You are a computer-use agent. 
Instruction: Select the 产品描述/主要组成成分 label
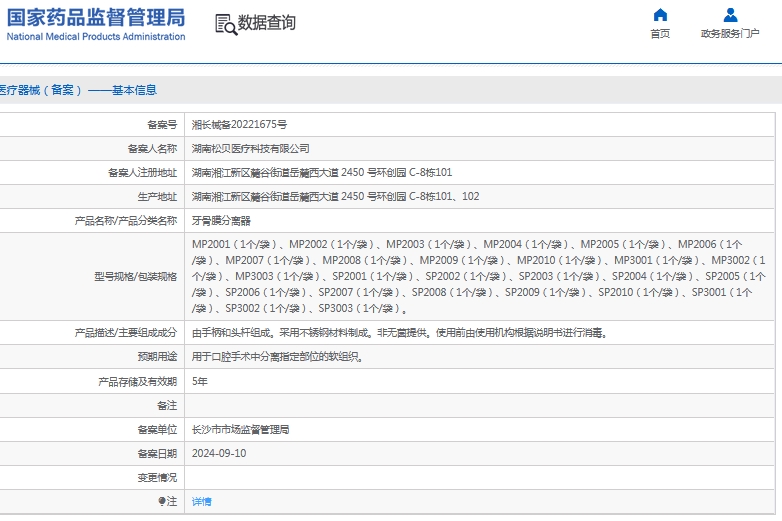[x=126, y=333]
